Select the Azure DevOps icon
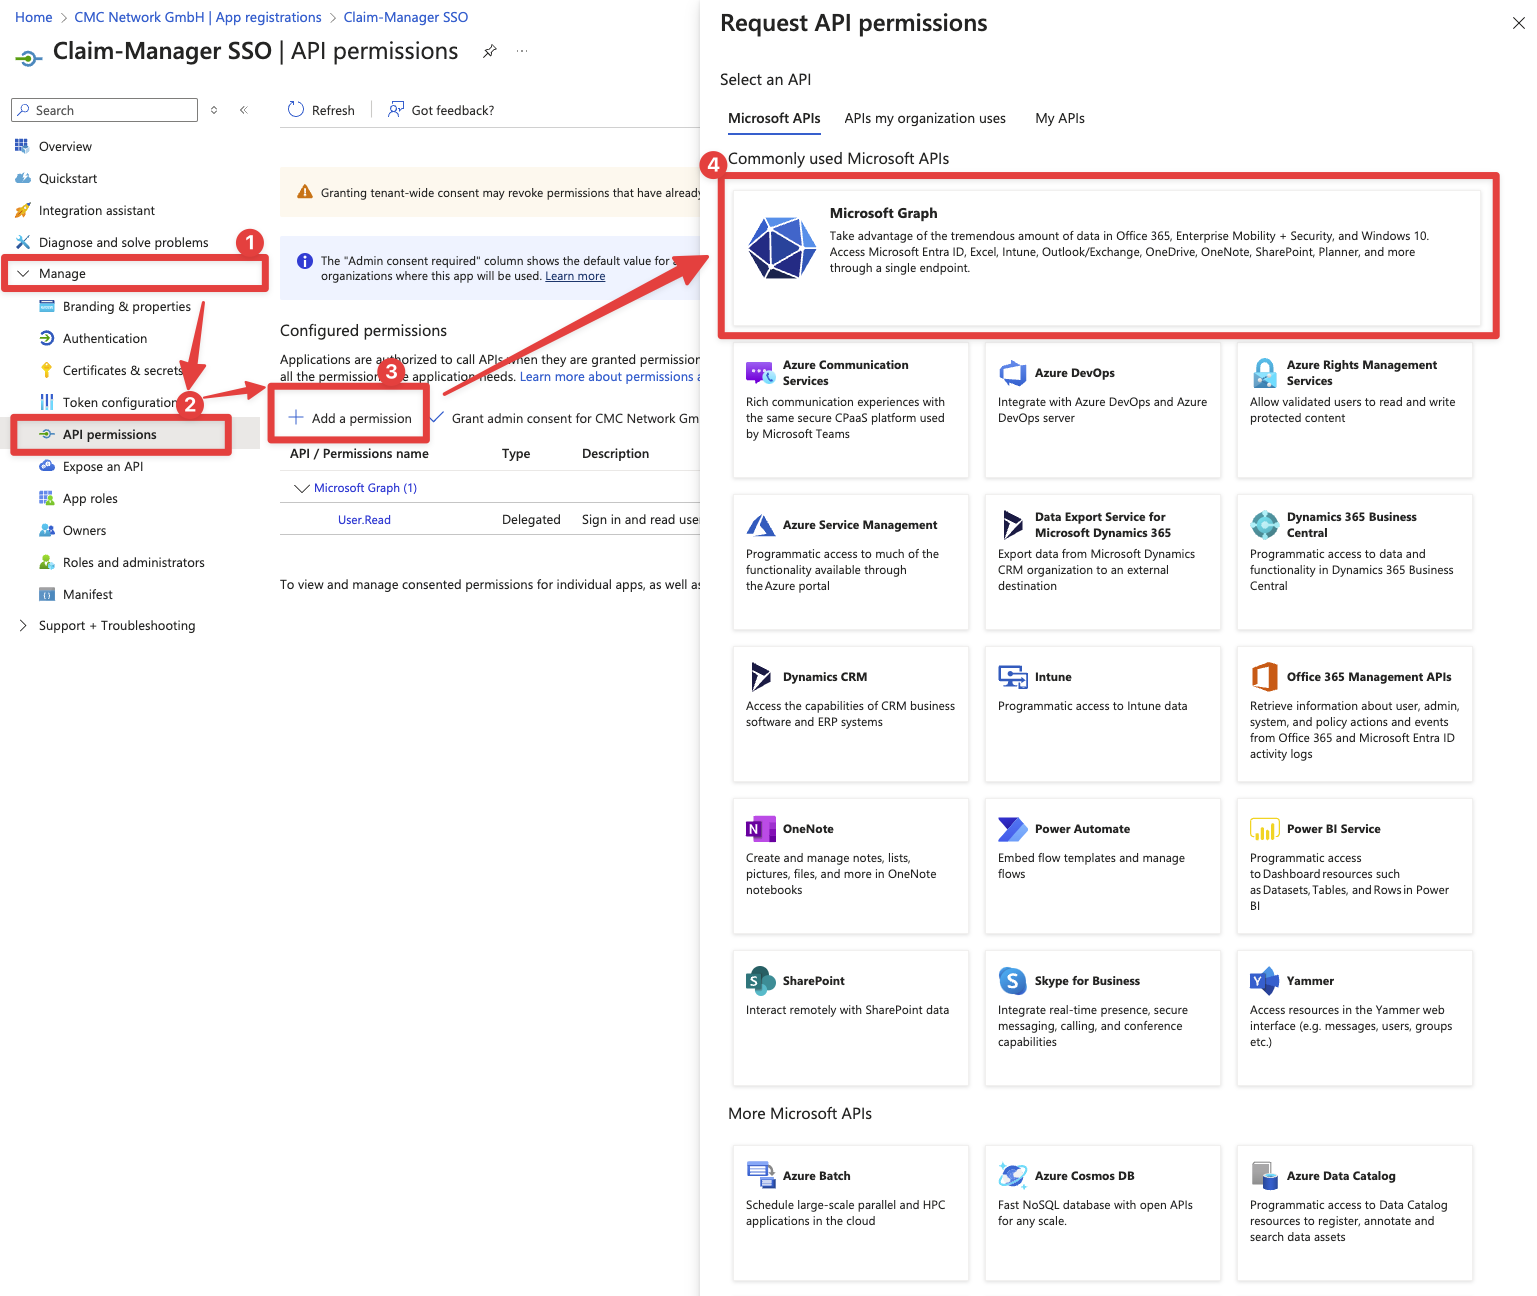 (1013, 373)
